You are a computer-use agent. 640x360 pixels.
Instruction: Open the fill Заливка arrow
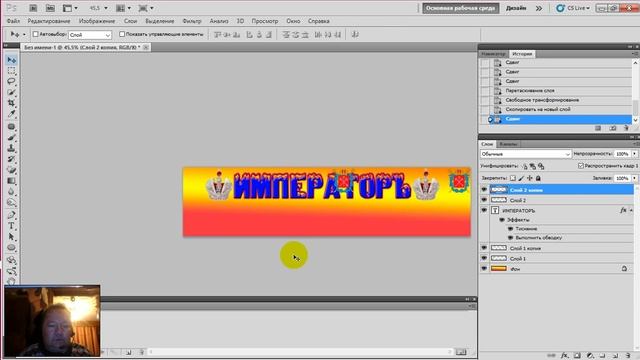tap(635, 178)
